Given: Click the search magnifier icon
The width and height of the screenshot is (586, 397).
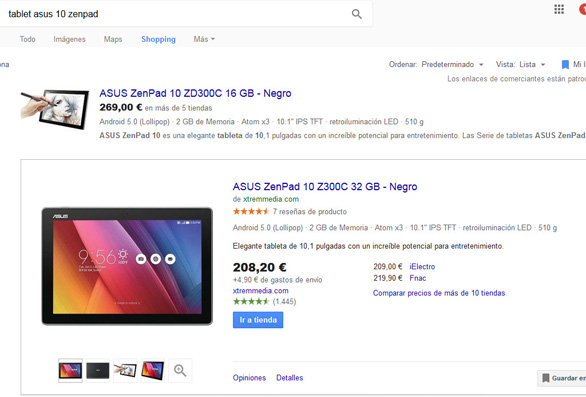Looking at the screenshot, I should [357, 14].
